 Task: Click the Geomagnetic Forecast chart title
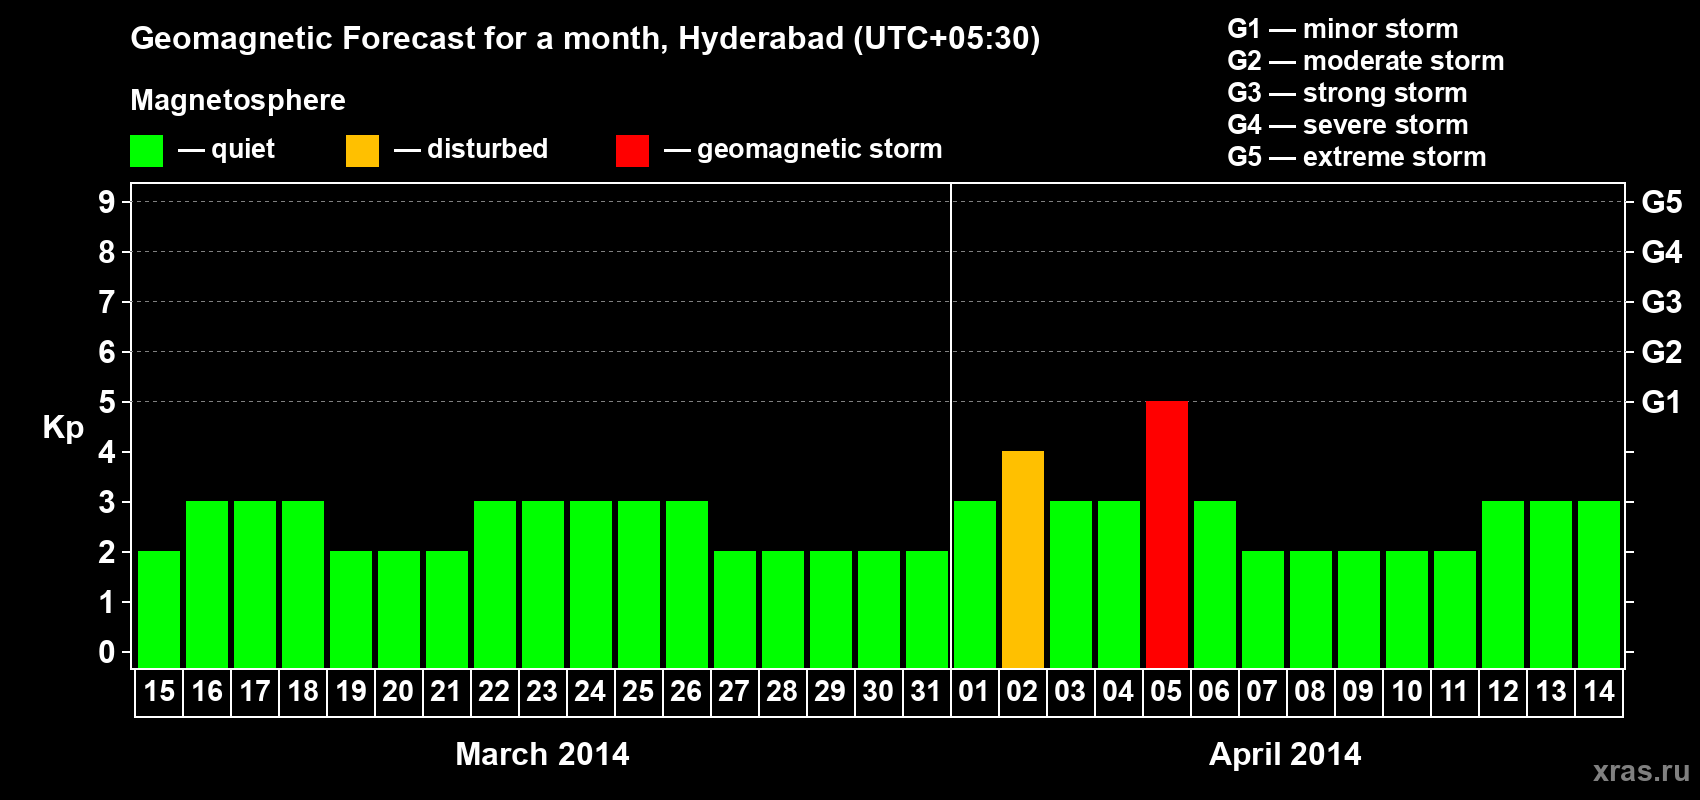585,39
